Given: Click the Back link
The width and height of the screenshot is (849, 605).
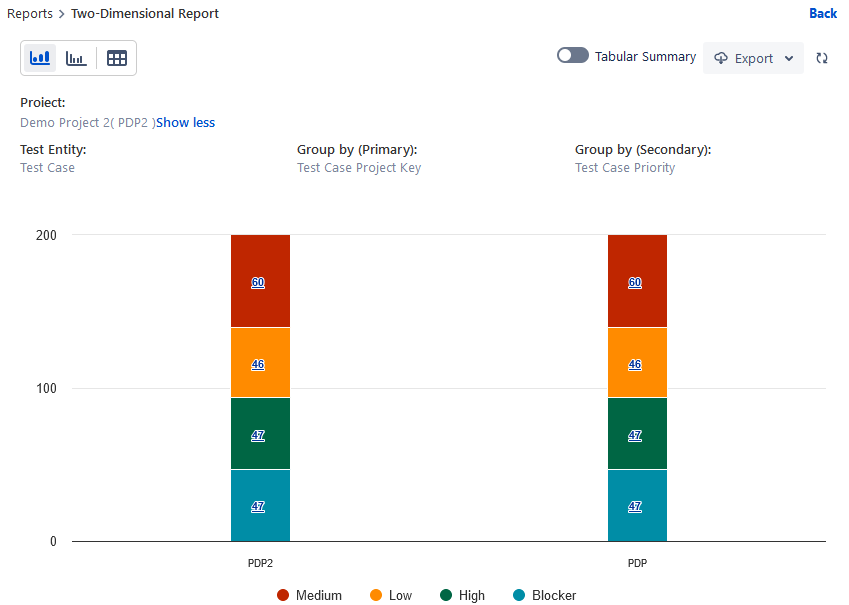Looking at the screenshot, I should pos(823,13).
